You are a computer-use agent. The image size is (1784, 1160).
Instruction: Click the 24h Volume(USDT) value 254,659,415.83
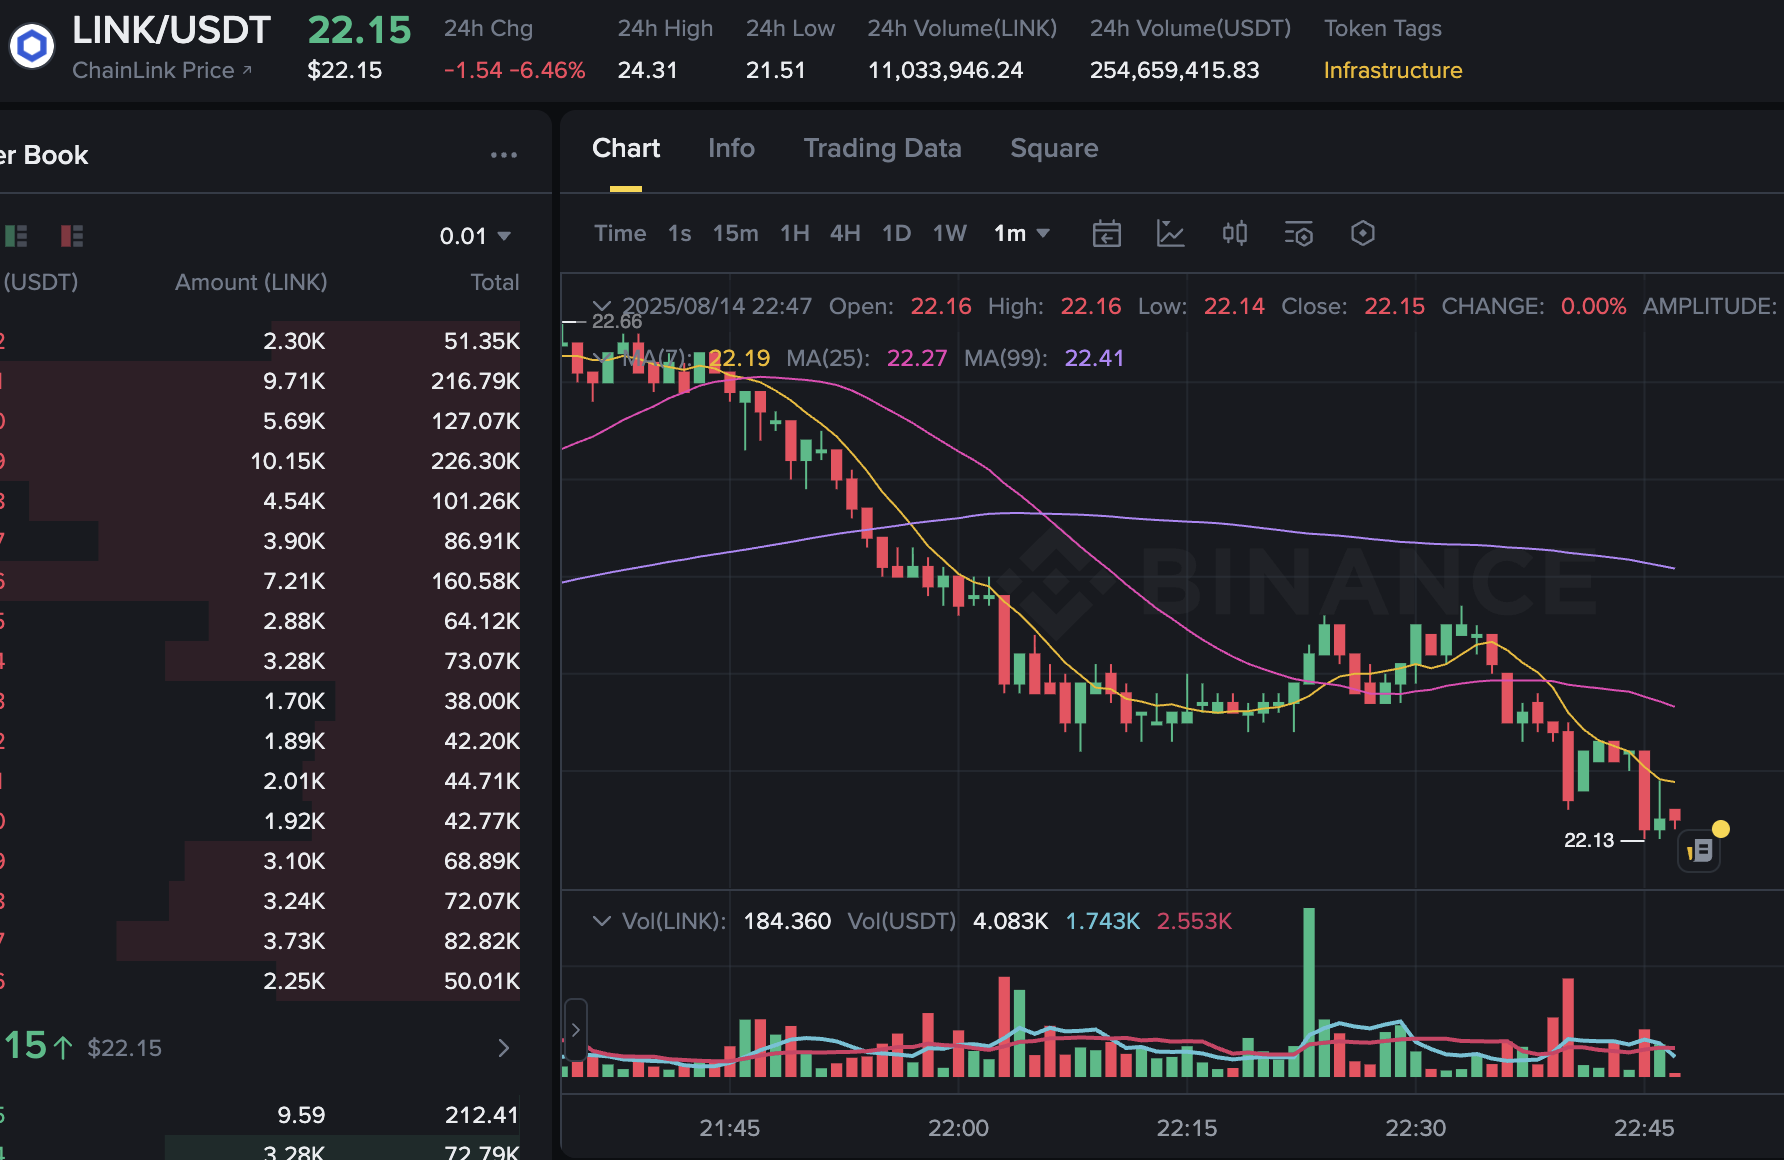click(1174, 71)
